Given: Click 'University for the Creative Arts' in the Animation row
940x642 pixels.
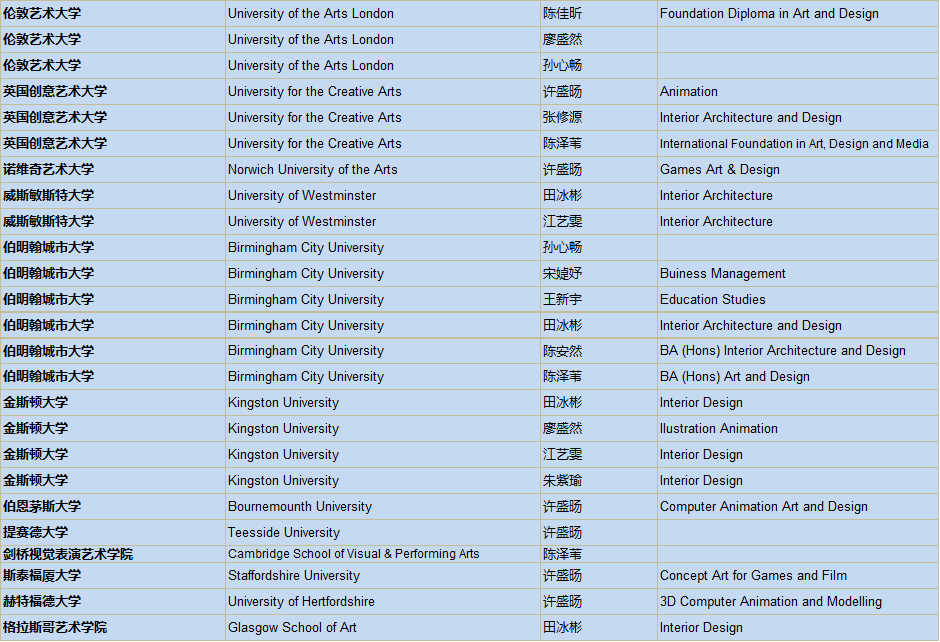Looking at the screenshot, I should [x=314, y=91].
